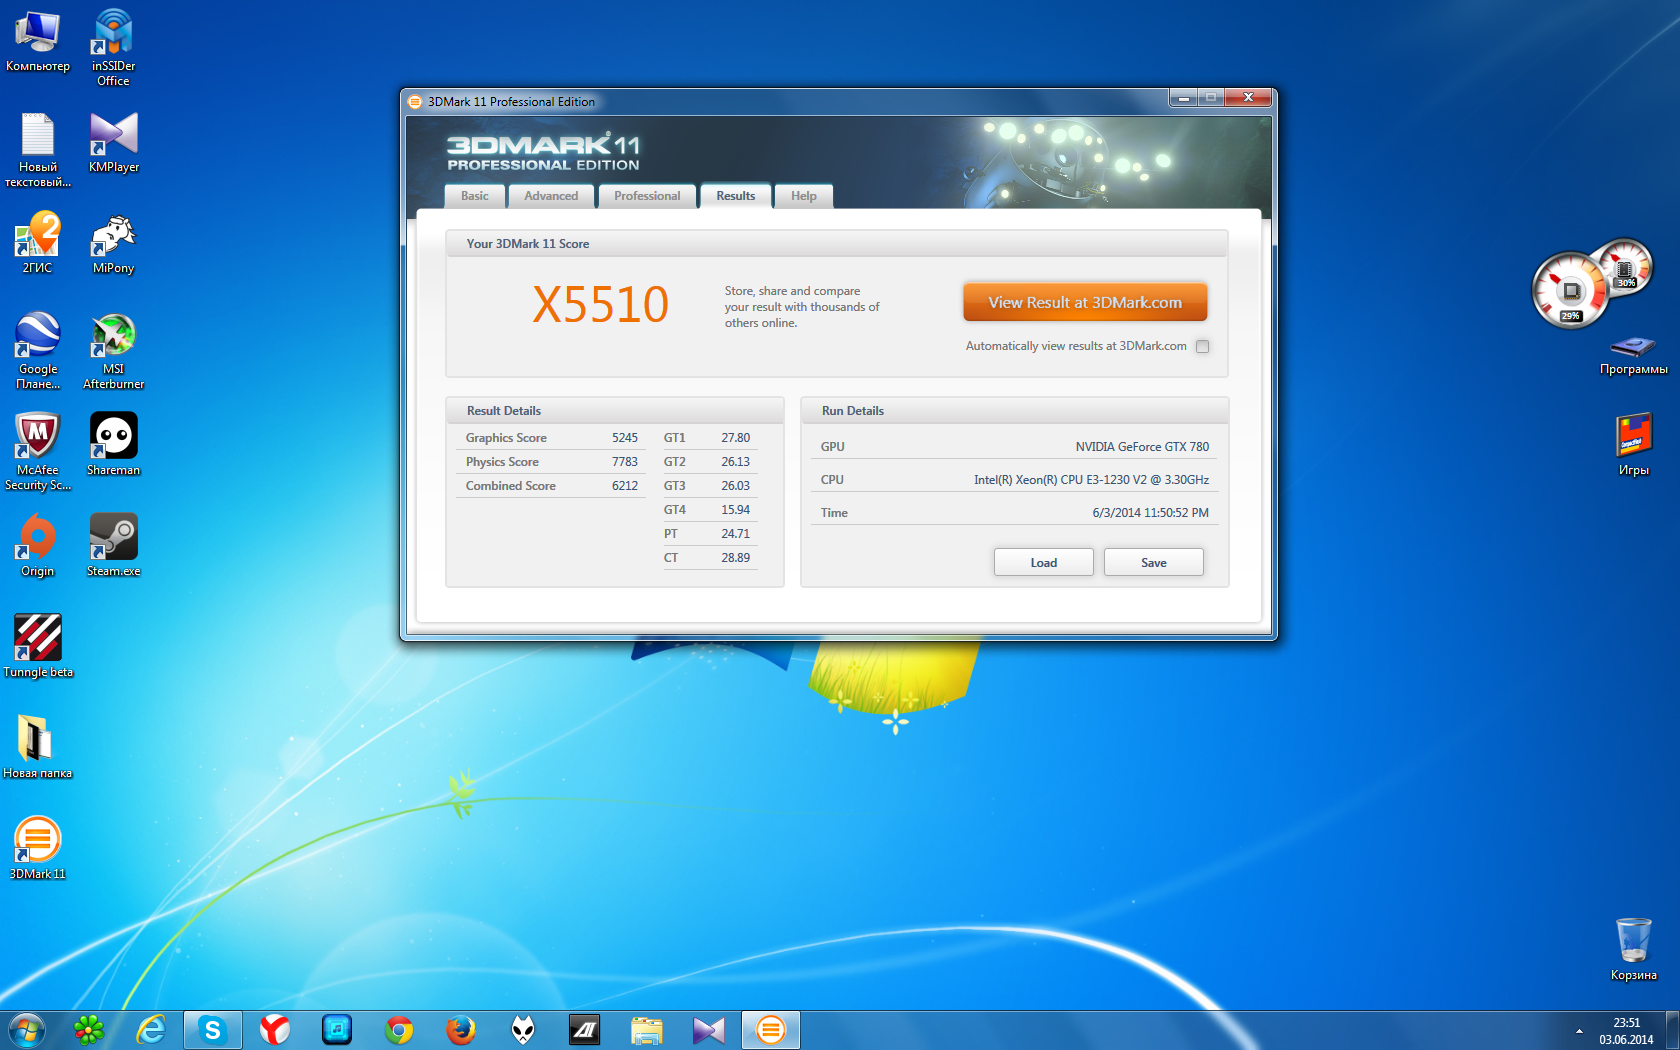The image size is (1680, 1050).
Task: Select the MSI Afterburner desktop icon
Action: click(113, 351)
